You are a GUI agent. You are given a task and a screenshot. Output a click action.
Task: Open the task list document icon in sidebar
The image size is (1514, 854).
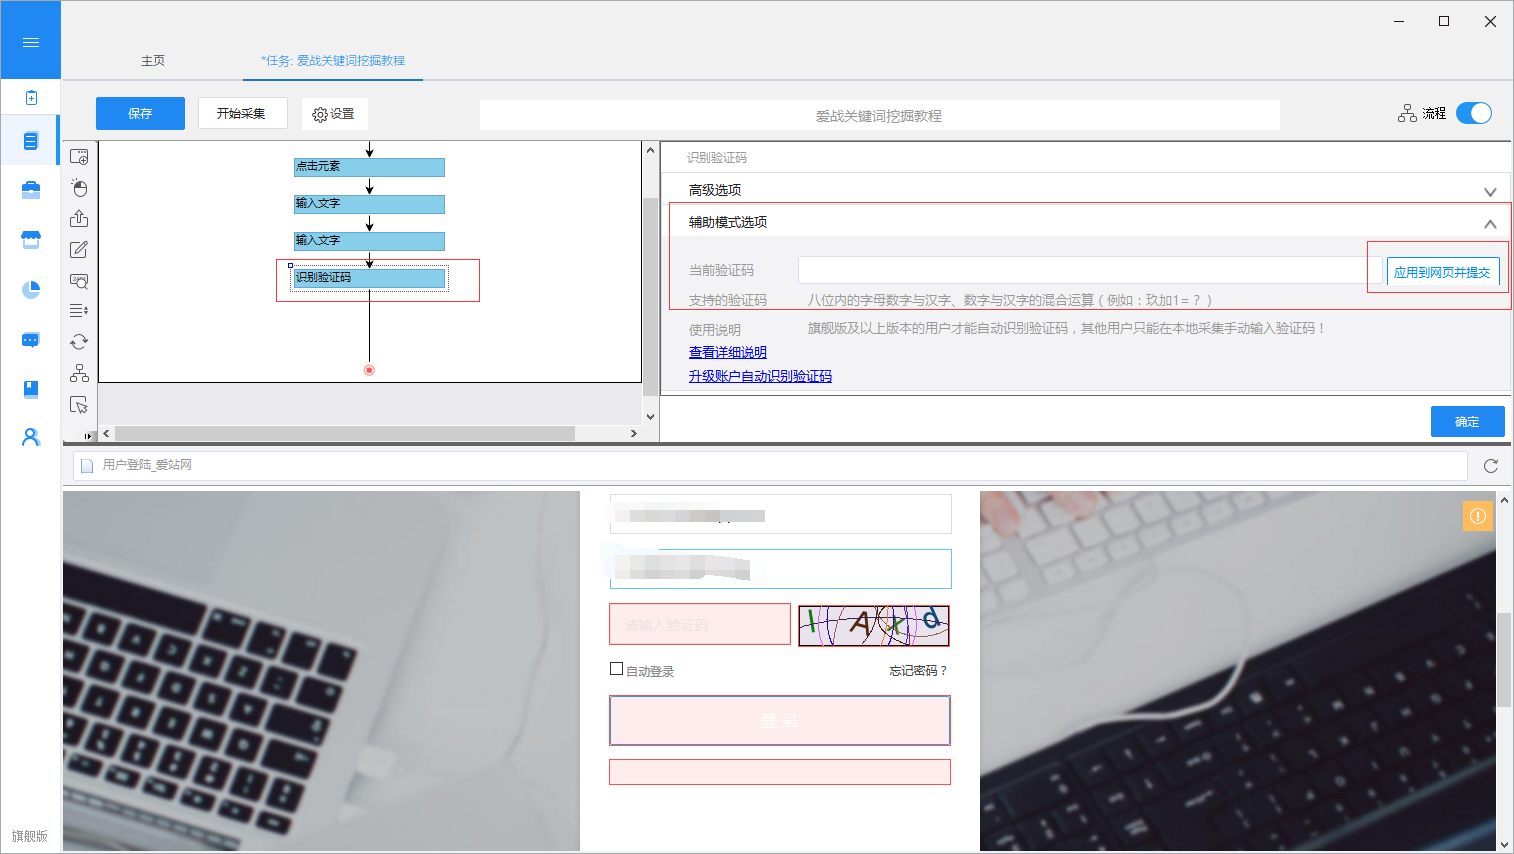click(x=31, y=141)
